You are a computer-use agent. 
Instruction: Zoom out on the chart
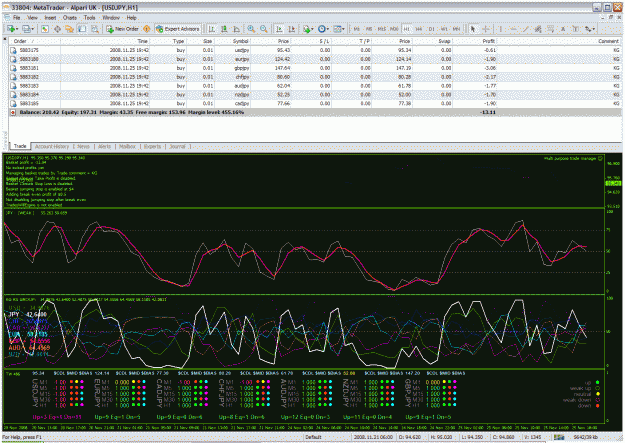coord(263,29)
